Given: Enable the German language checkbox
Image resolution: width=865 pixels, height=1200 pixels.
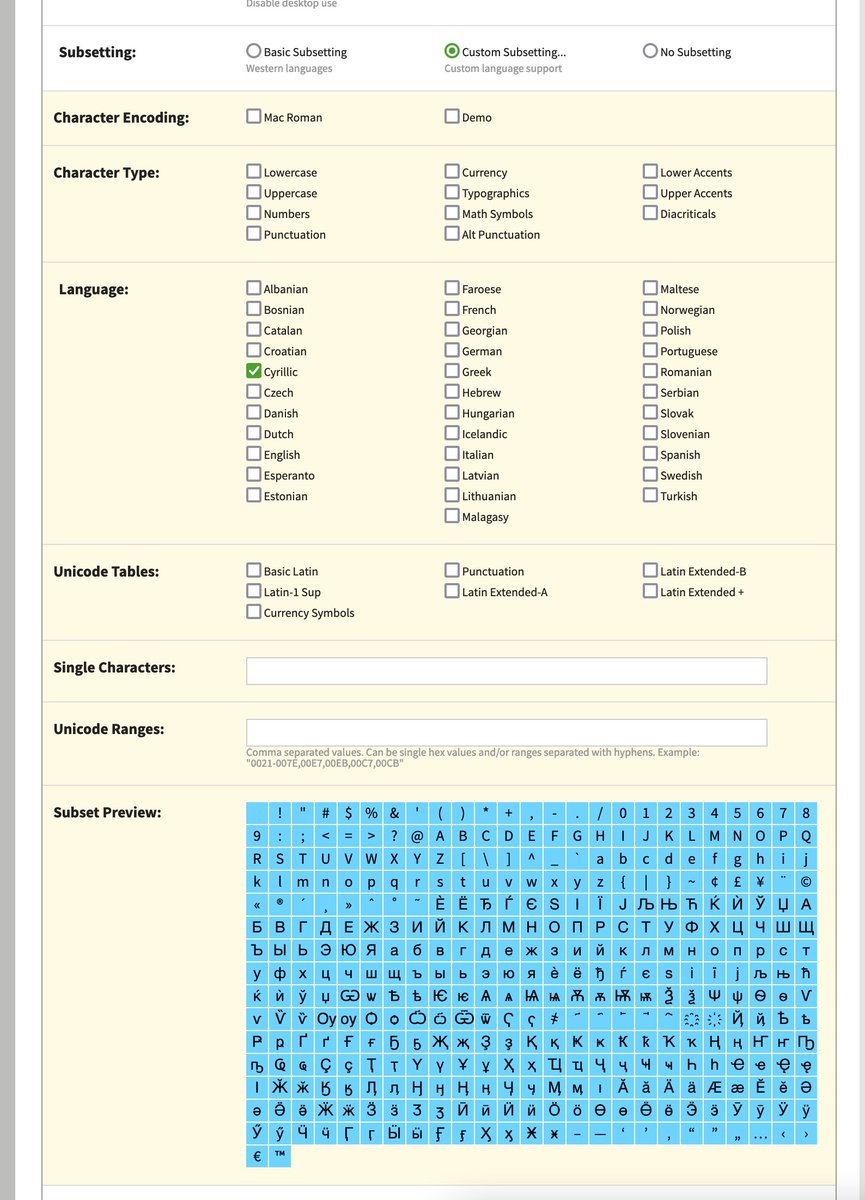Looking at the screenshot, I should 452,350.
